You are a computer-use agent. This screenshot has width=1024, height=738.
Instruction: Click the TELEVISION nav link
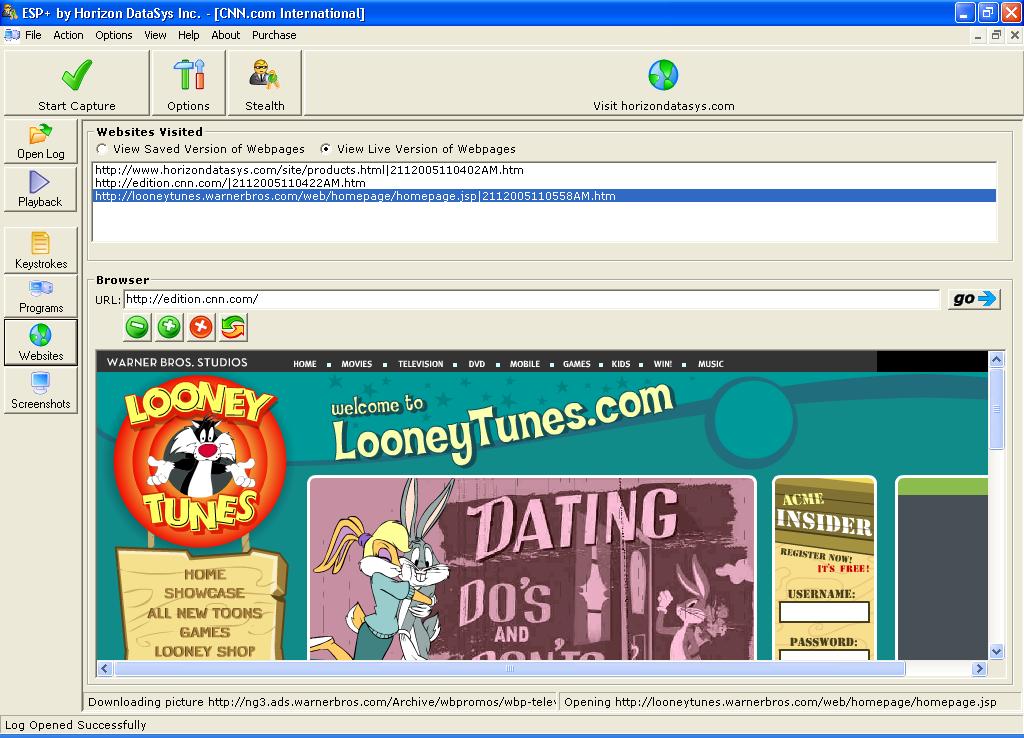421,364
